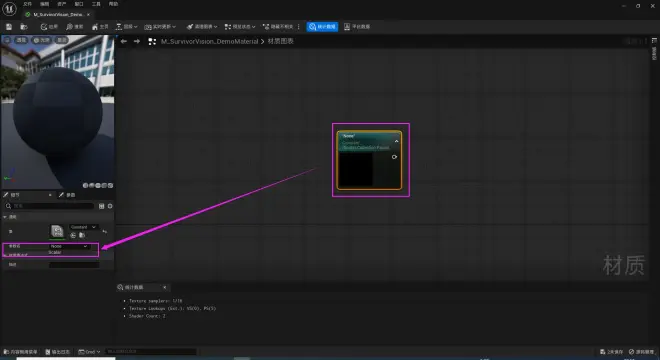Click the node's black preview thumbnail
The image size is (660, 360).
tap(355, 169)
